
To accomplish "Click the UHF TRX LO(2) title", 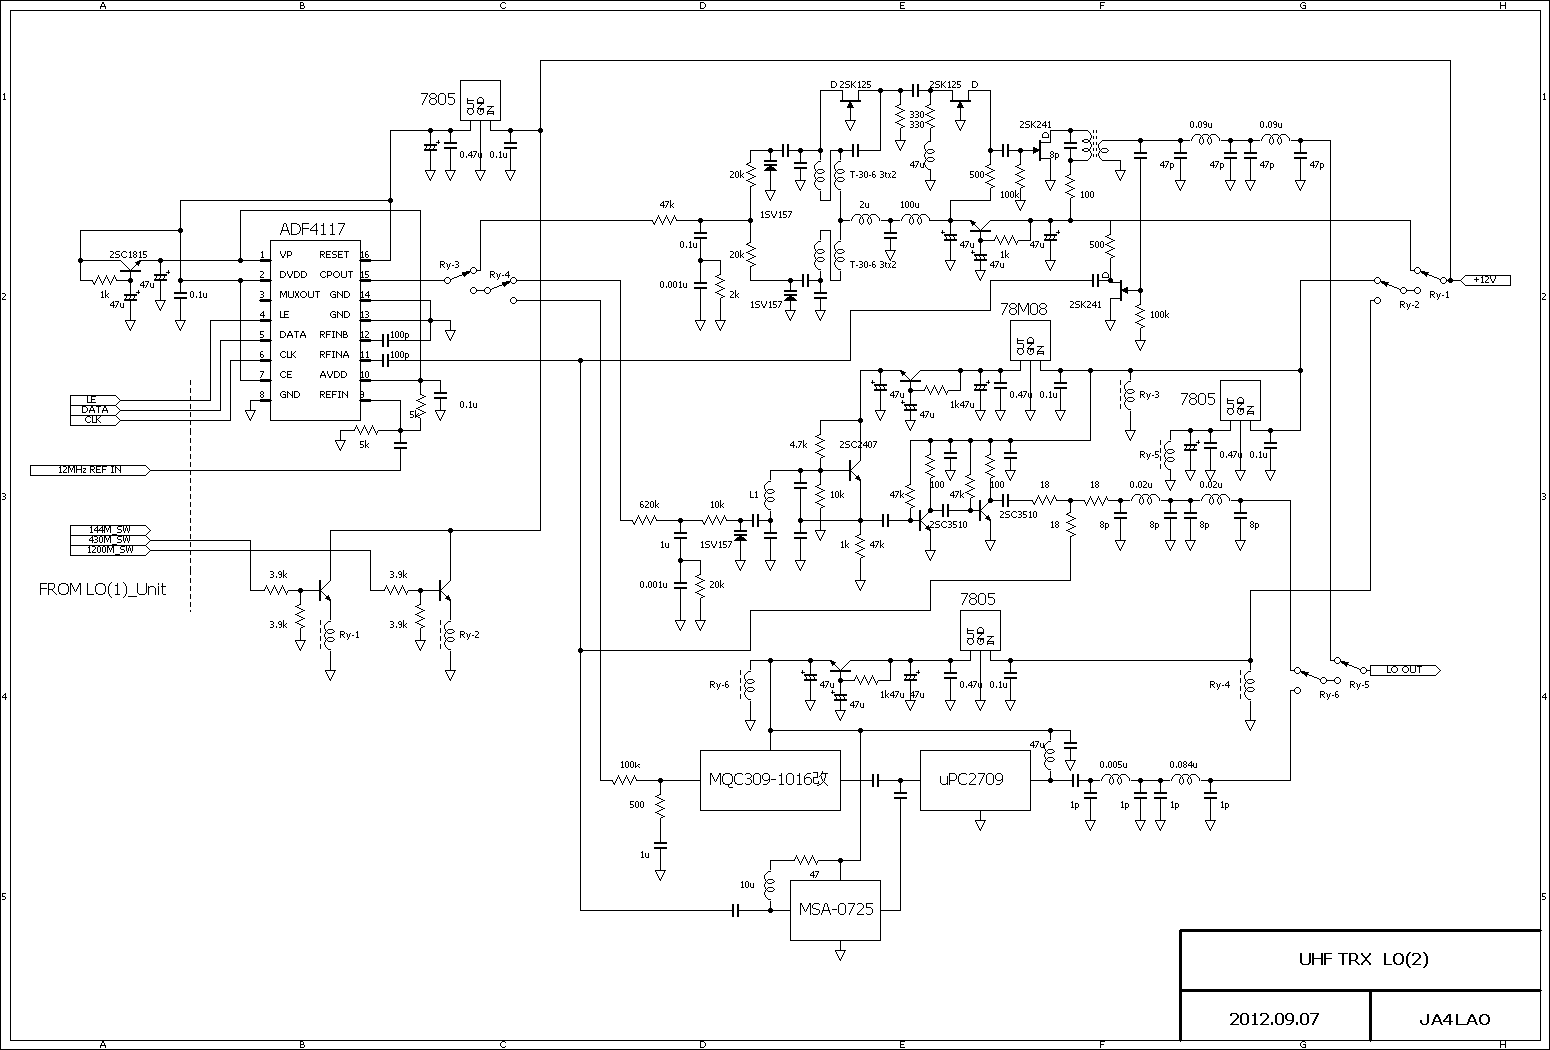I will (x=1362, y=959).
